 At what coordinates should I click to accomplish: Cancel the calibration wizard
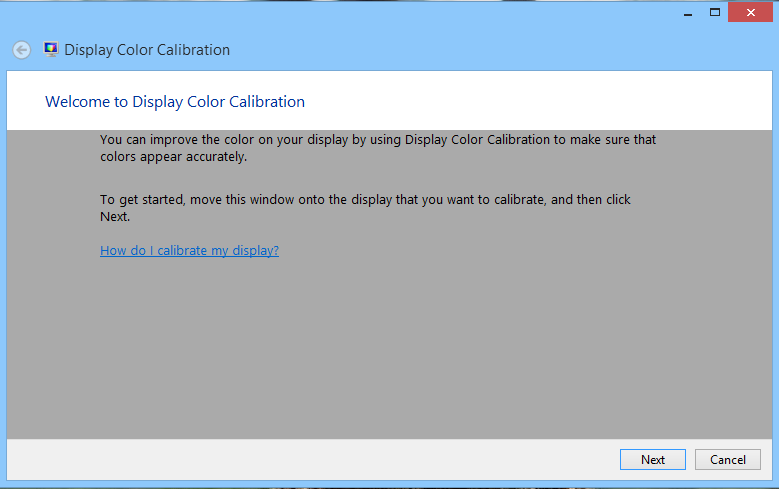point(727,460)
